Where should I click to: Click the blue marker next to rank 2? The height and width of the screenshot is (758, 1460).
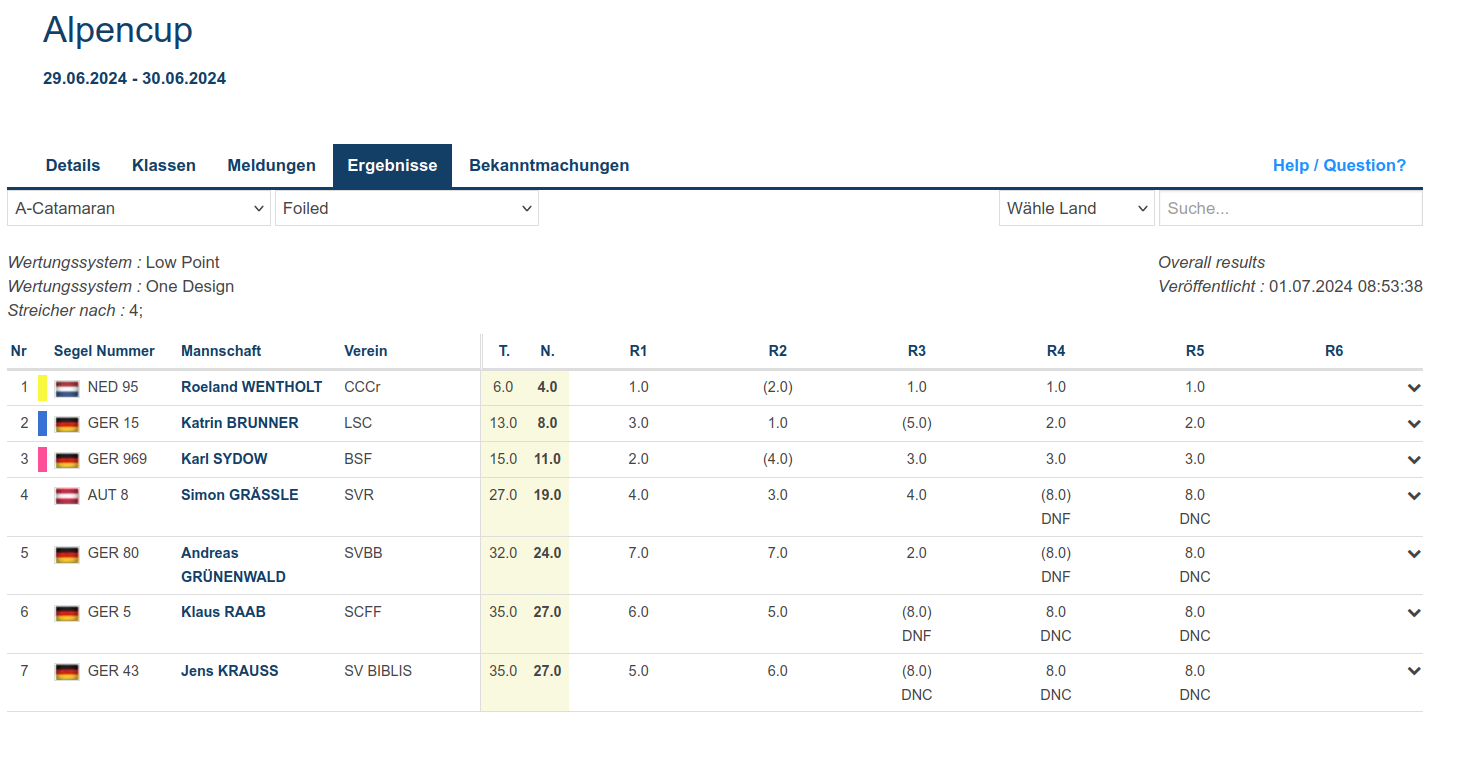[43, 424]
